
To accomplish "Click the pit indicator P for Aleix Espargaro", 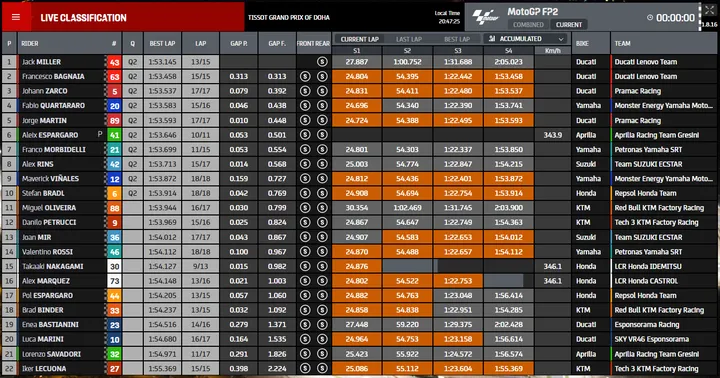I will point(100,135).
